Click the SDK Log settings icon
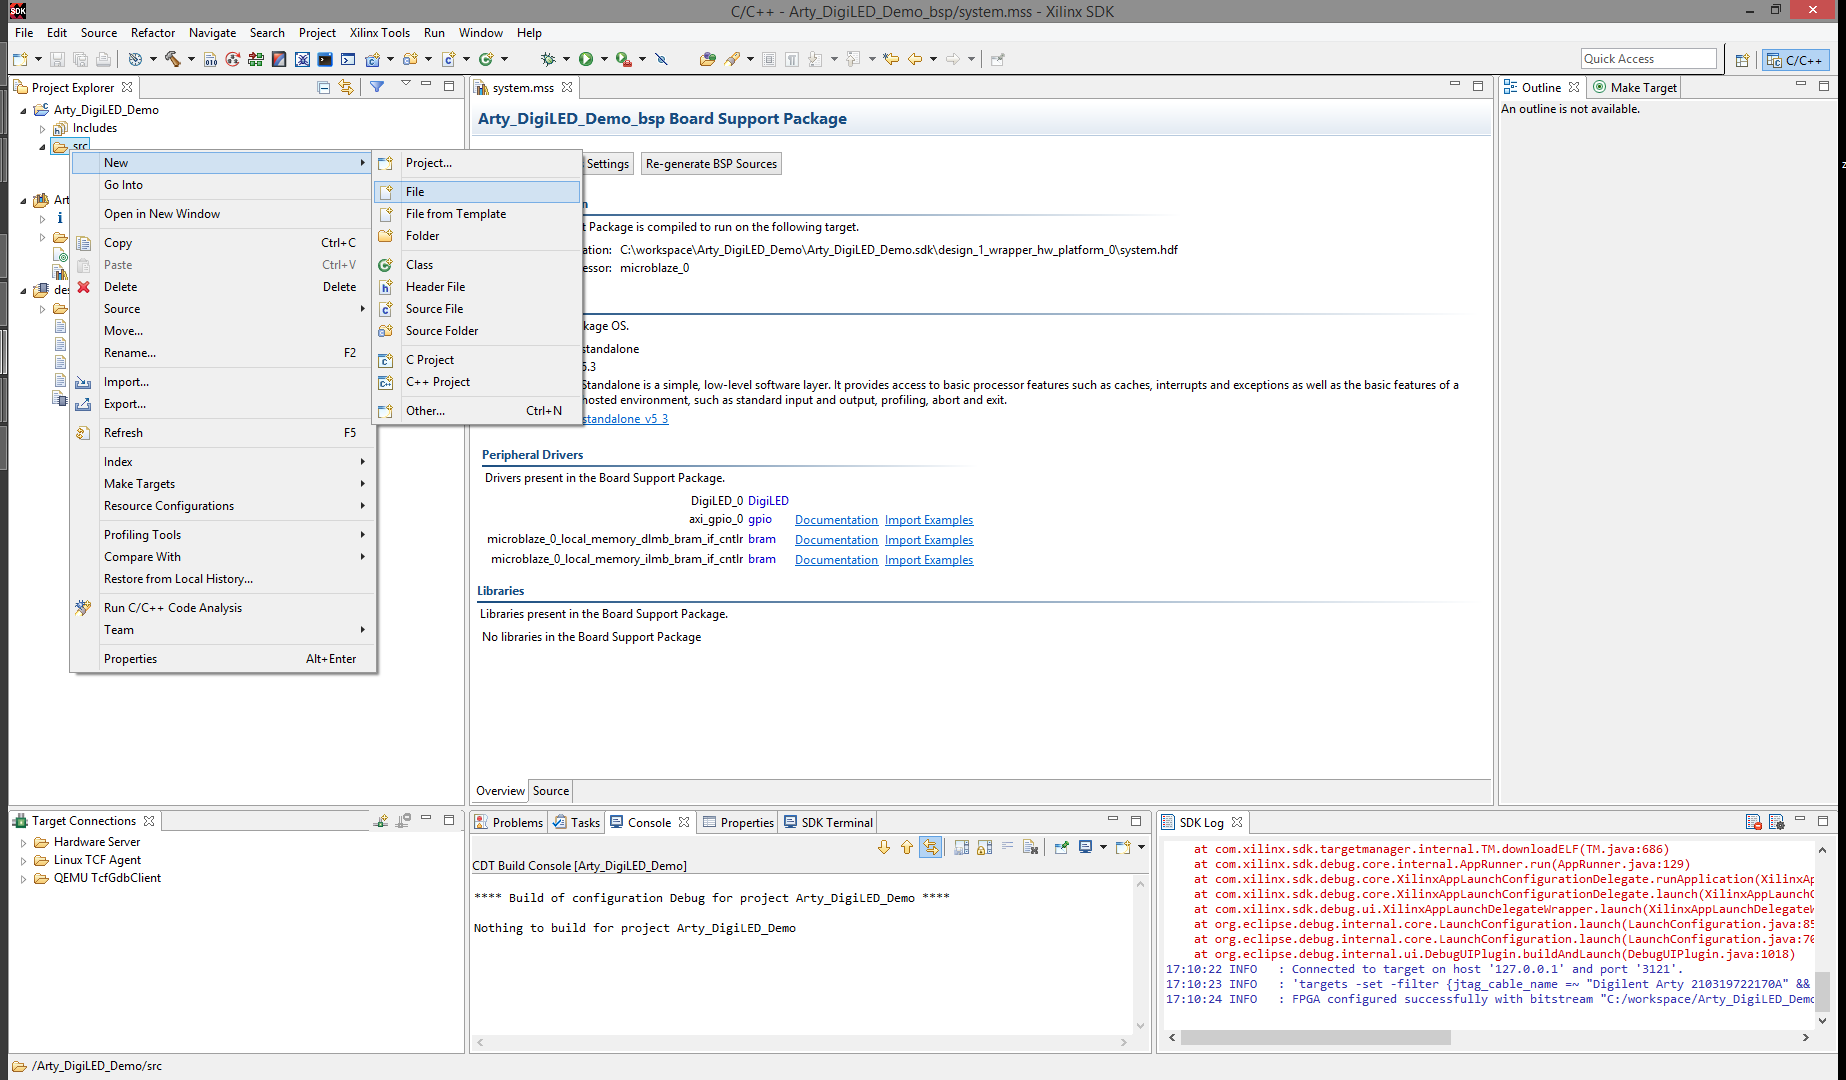 (x=1777, y=822)
